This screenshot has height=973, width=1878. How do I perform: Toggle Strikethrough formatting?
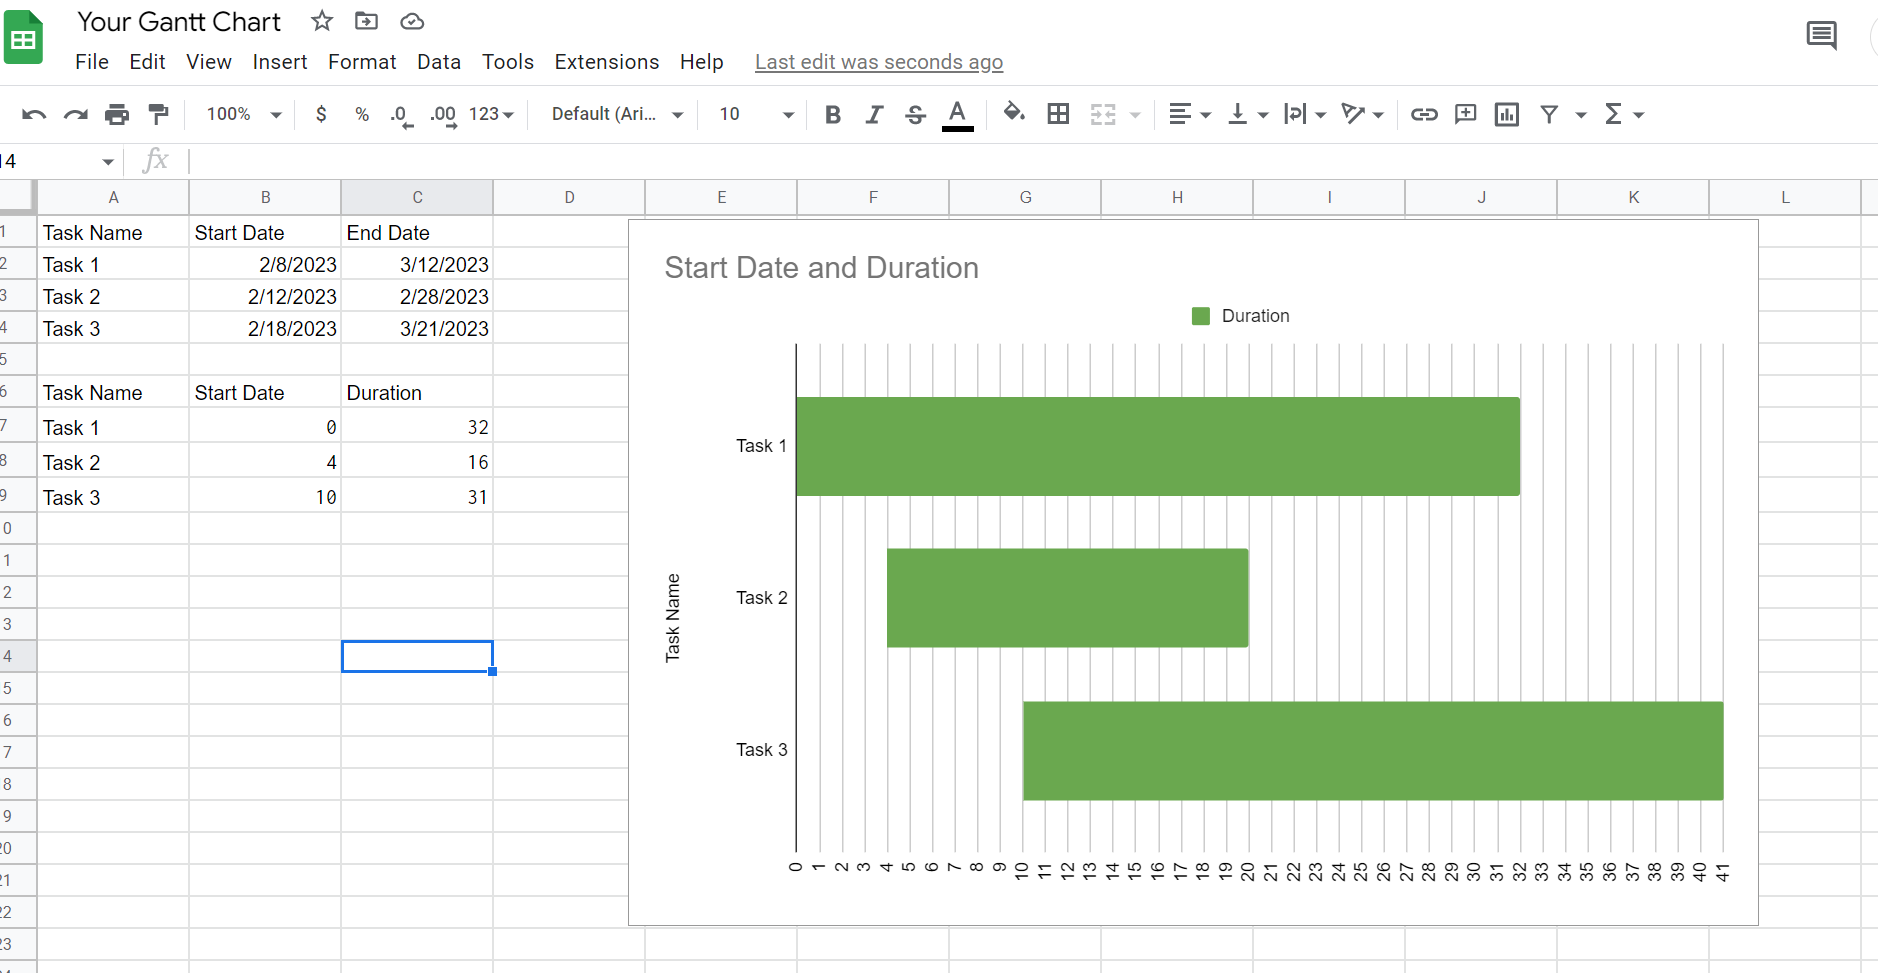(915, 114)
